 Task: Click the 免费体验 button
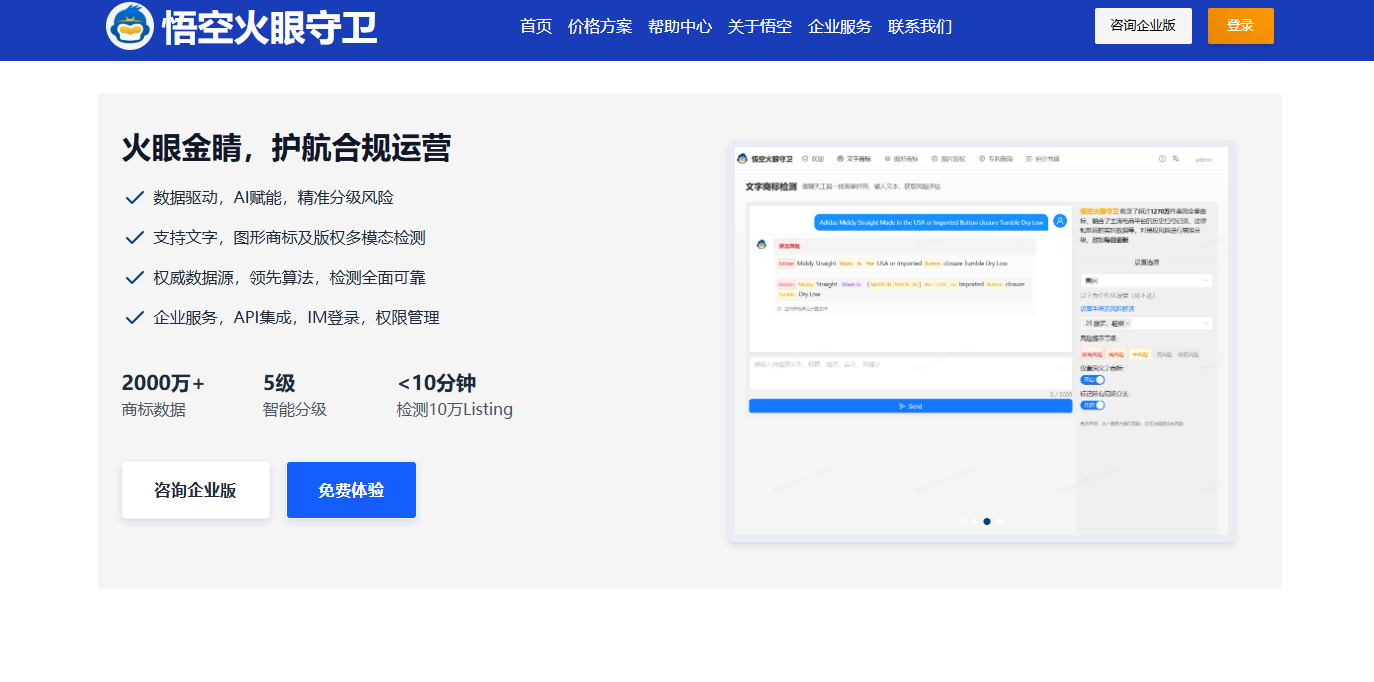point(351,490)
